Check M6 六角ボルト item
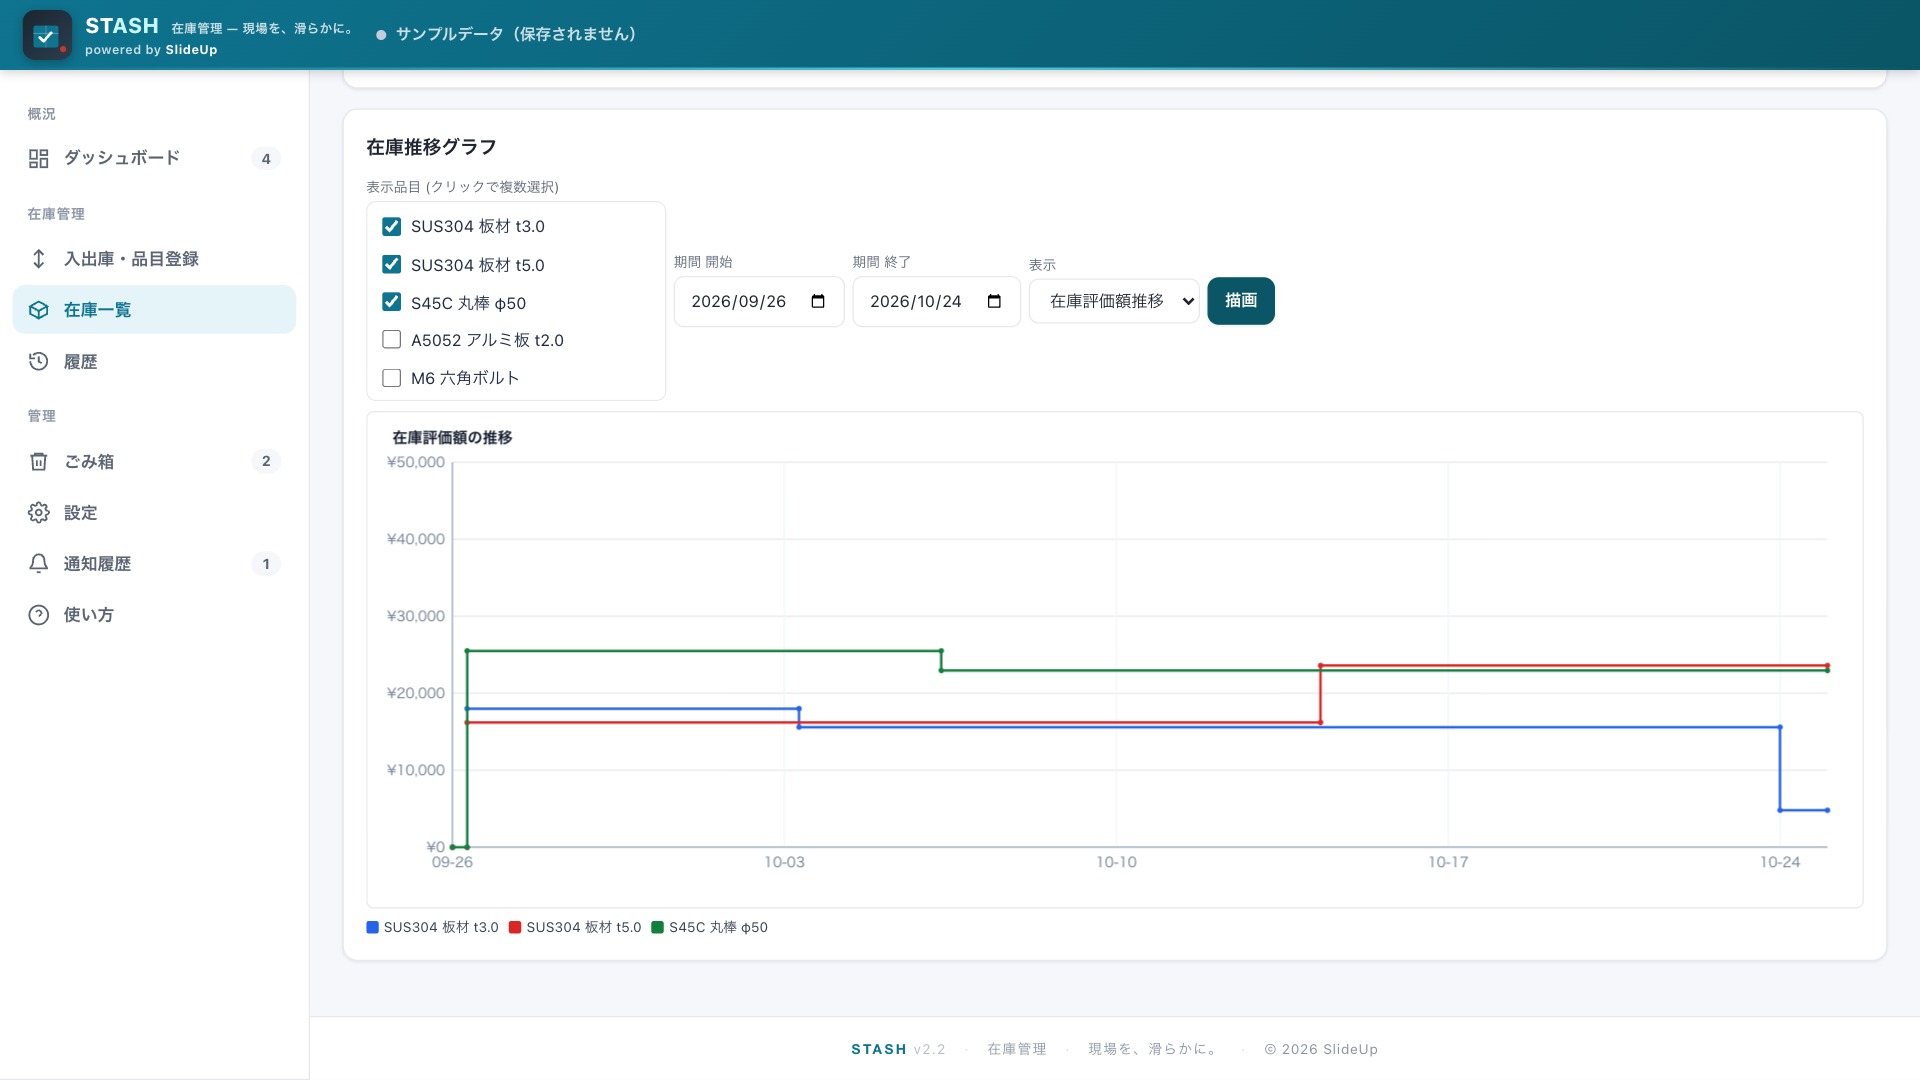This screenshot has width=1920, height=1080. click(x=391, y=377)
